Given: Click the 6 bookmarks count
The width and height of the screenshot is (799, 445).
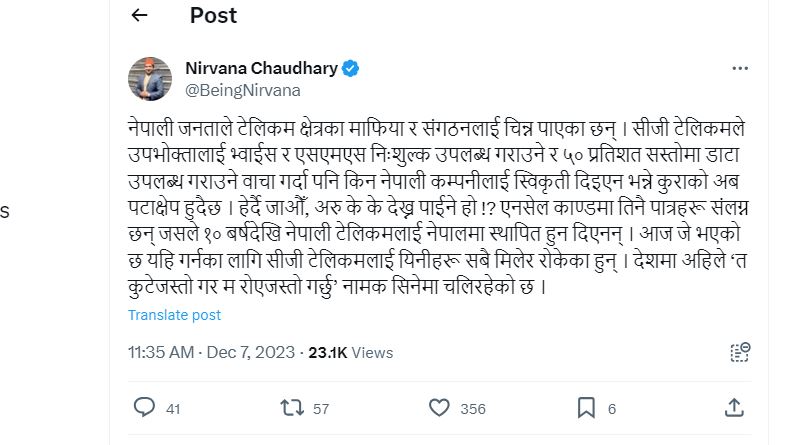Looking at the screenshot, I should coord(612,409).
